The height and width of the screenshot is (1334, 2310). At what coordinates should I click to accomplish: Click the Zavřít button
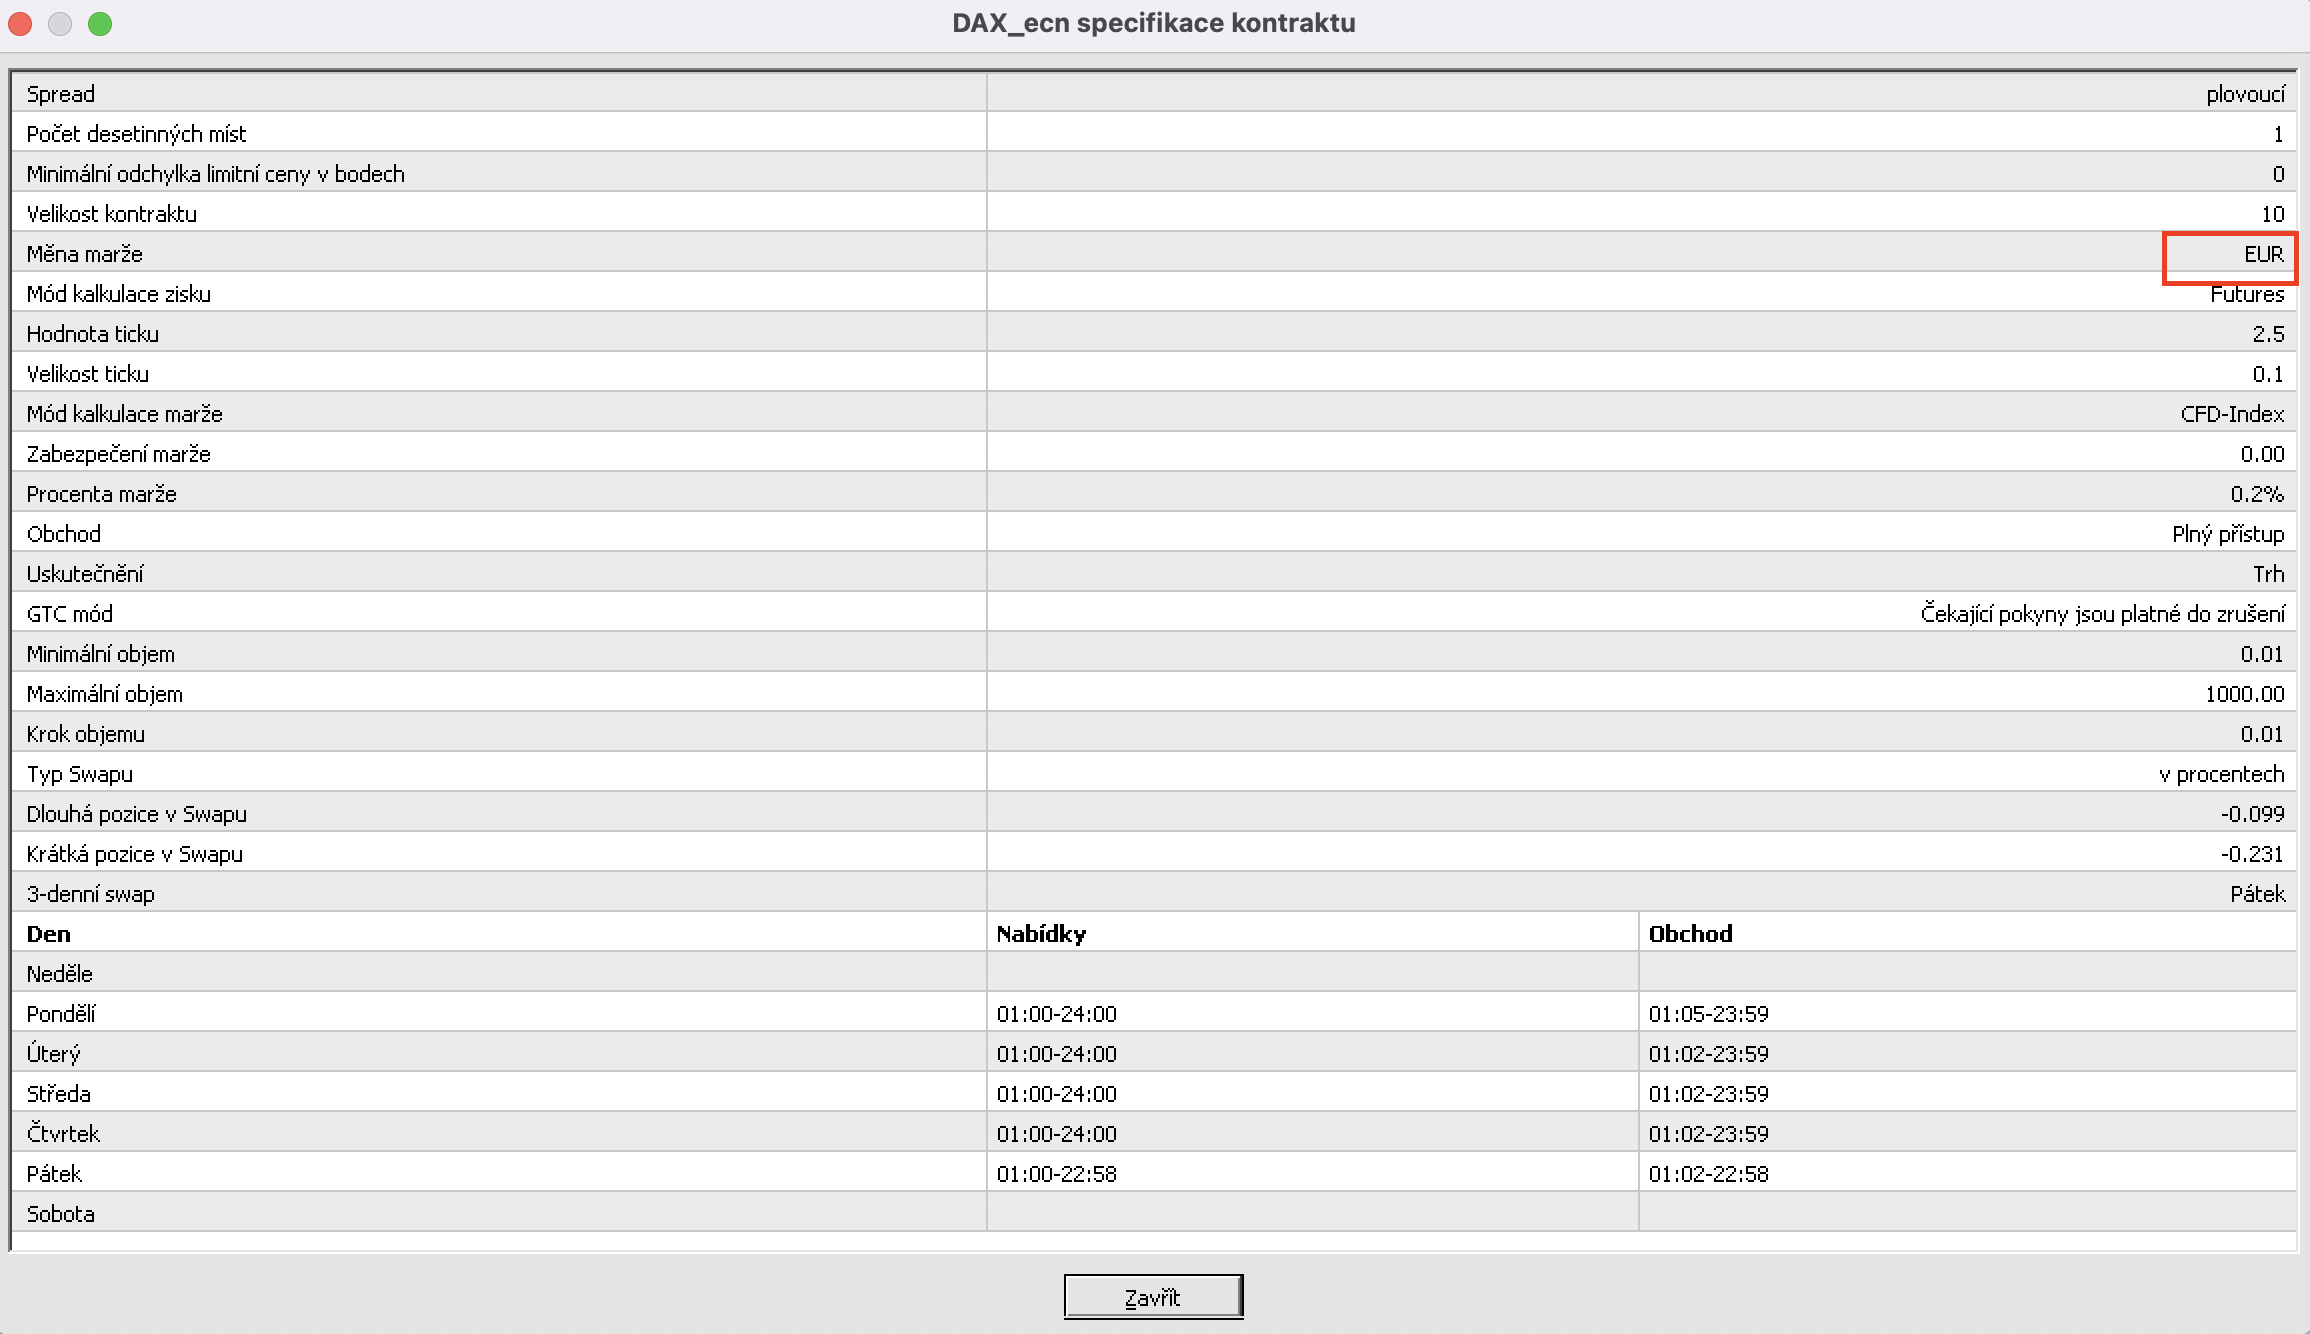coord(1153,1297)
